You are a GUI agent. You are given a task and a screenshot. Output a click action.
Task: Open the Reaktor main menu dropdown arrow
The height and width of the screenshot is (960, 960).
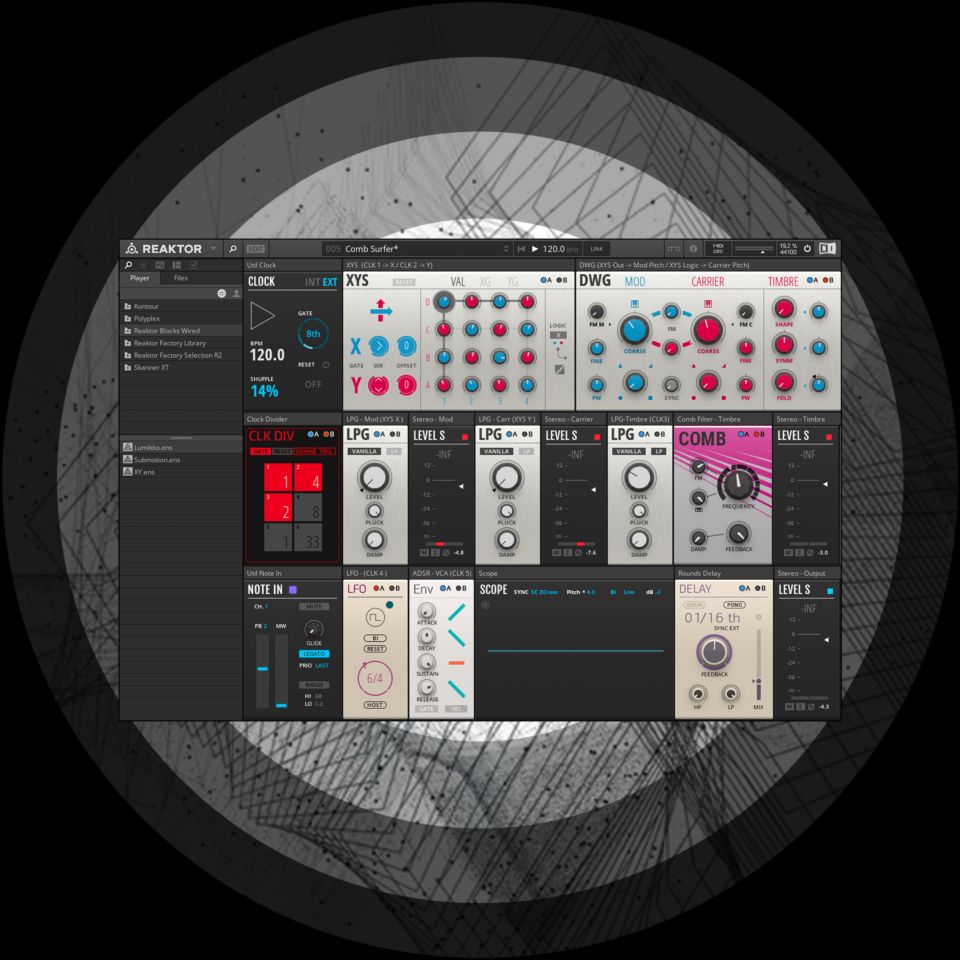[213, 248]
